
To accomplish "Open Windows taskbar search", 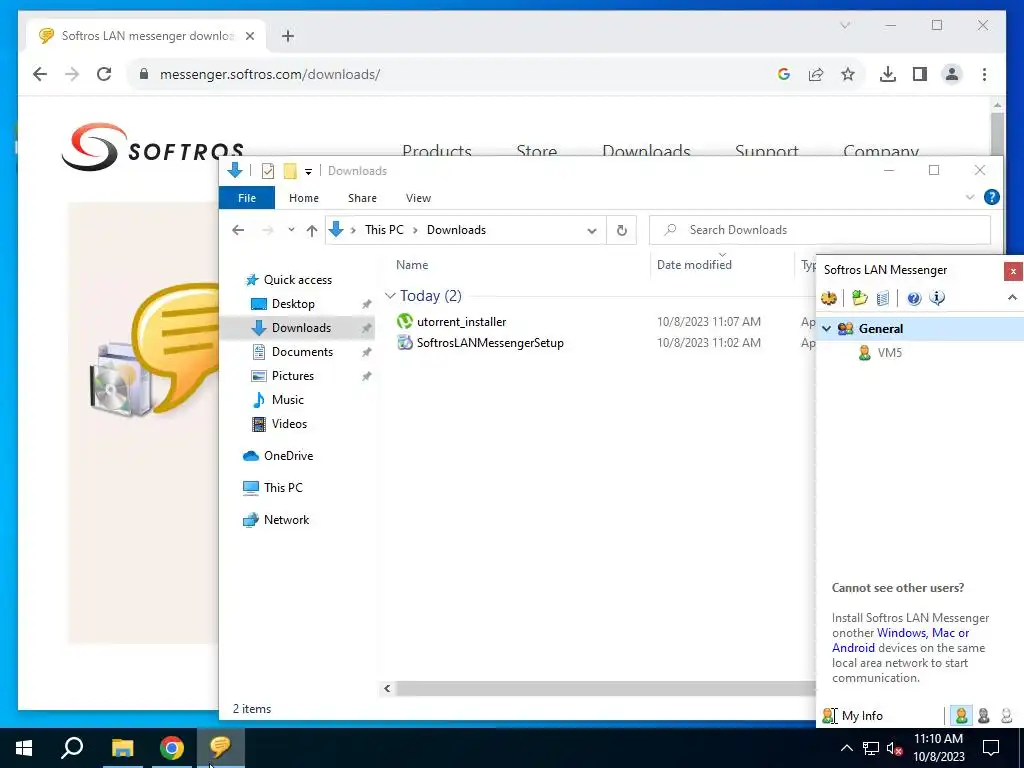I will pos(72,748).
